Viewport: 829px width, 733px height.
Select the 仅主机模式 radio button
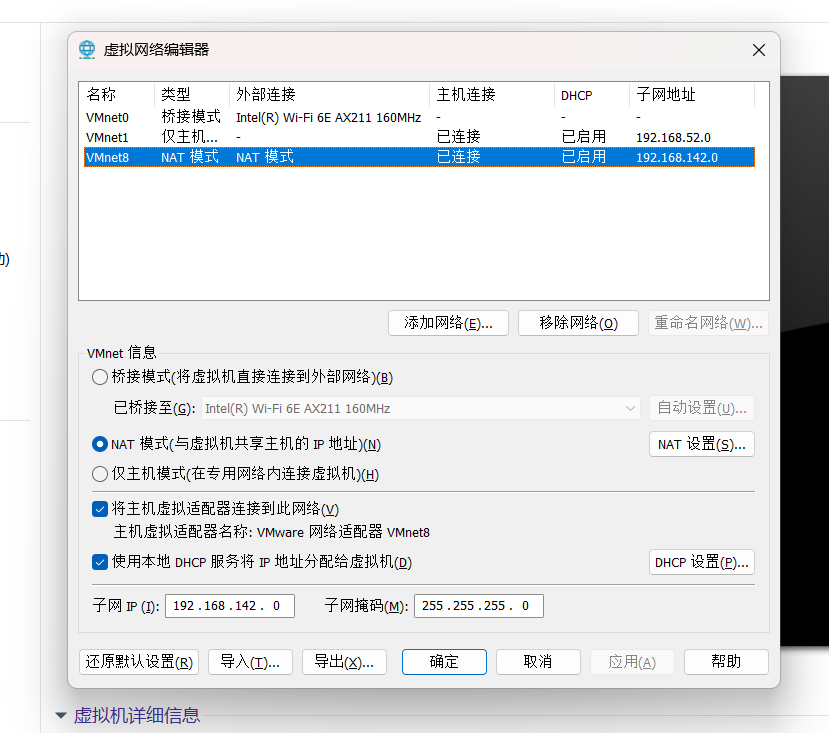pyautogui.click(x=100, y=474)
